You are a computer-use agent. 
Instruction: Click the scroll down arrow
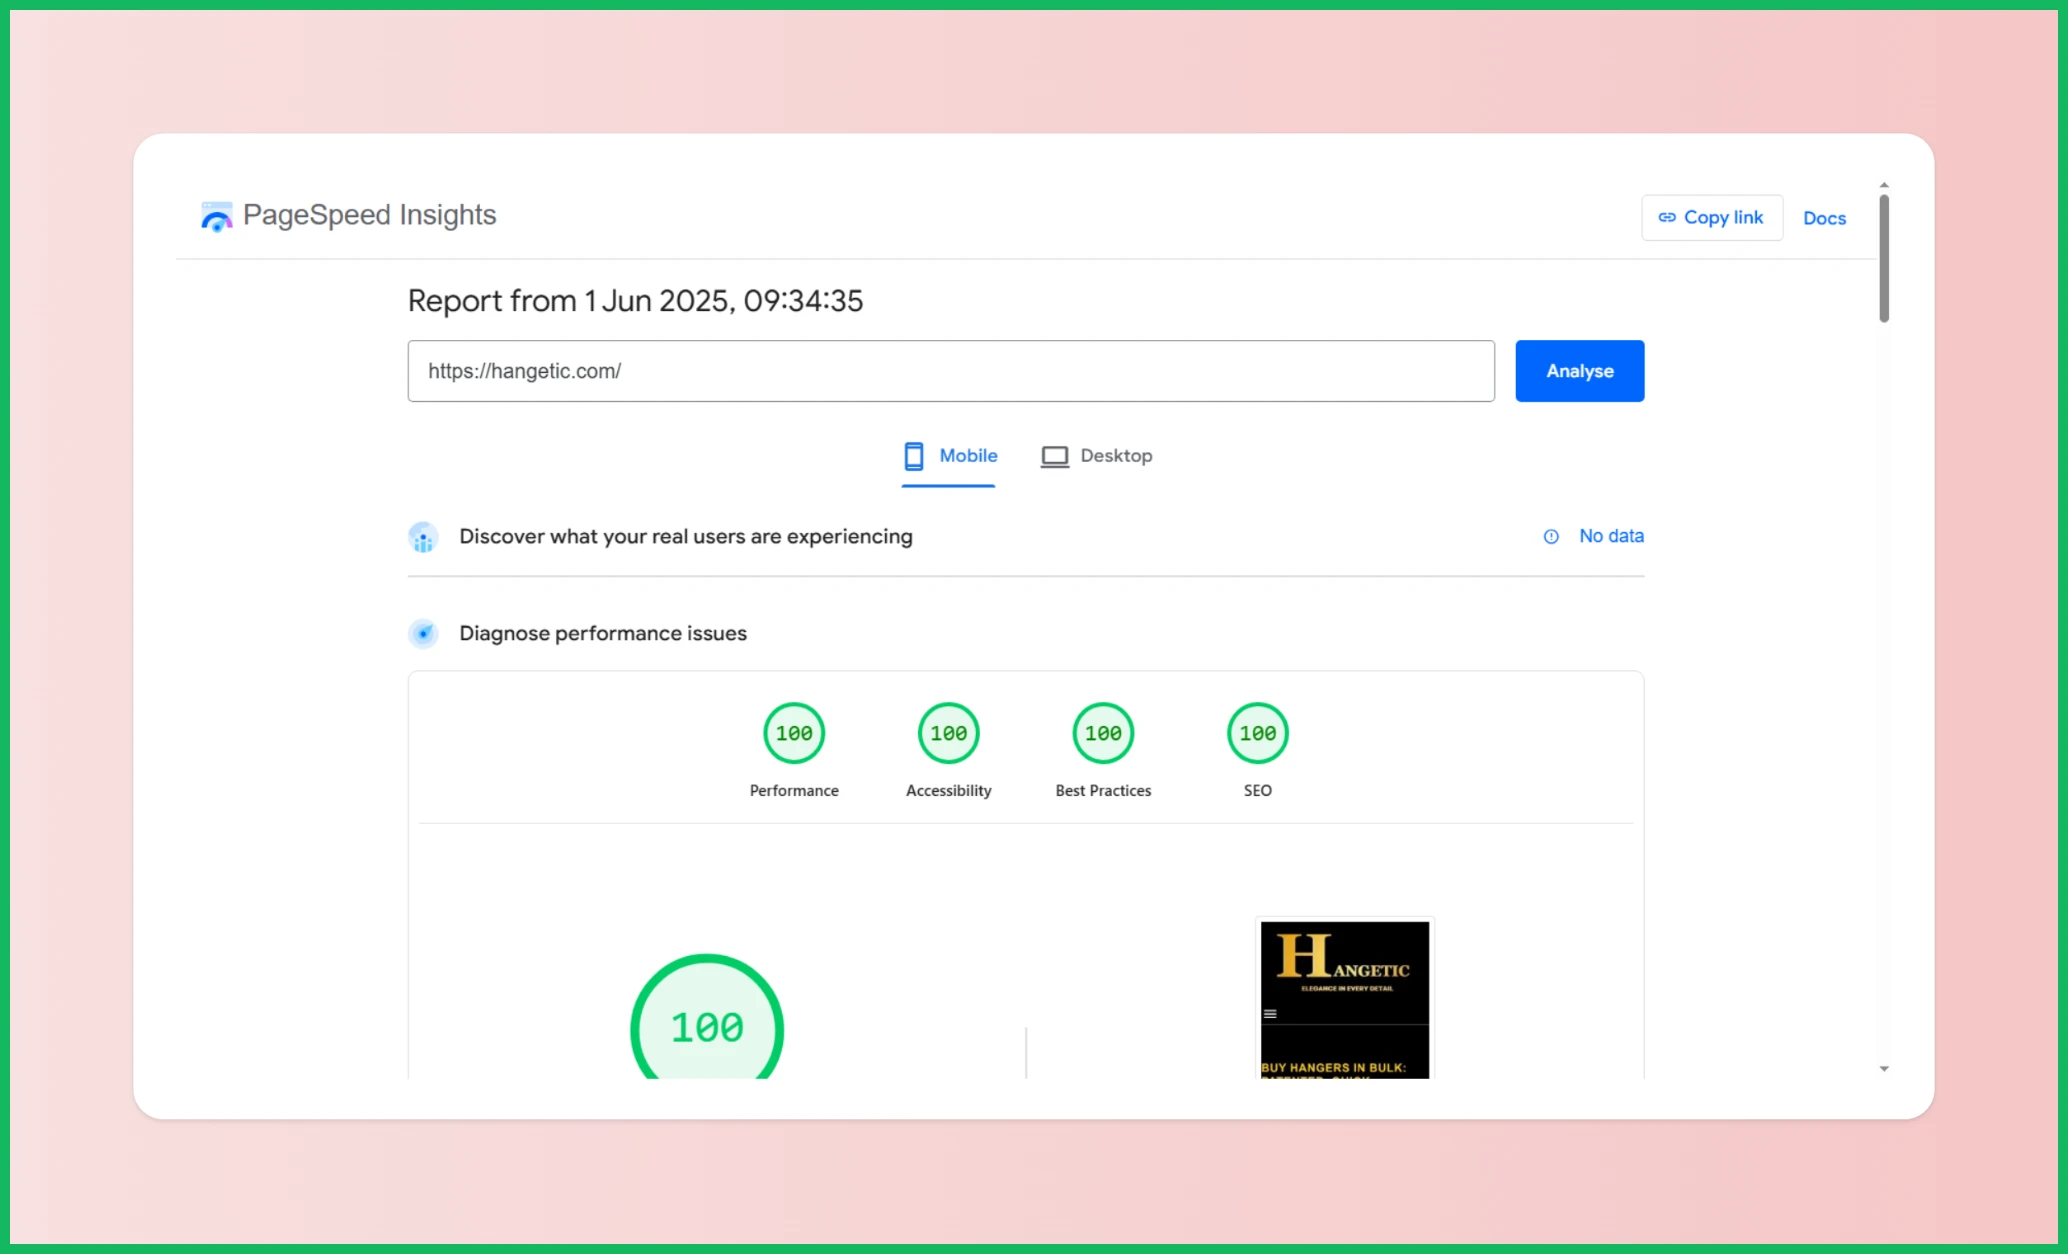click(x=1884, y=1069)
